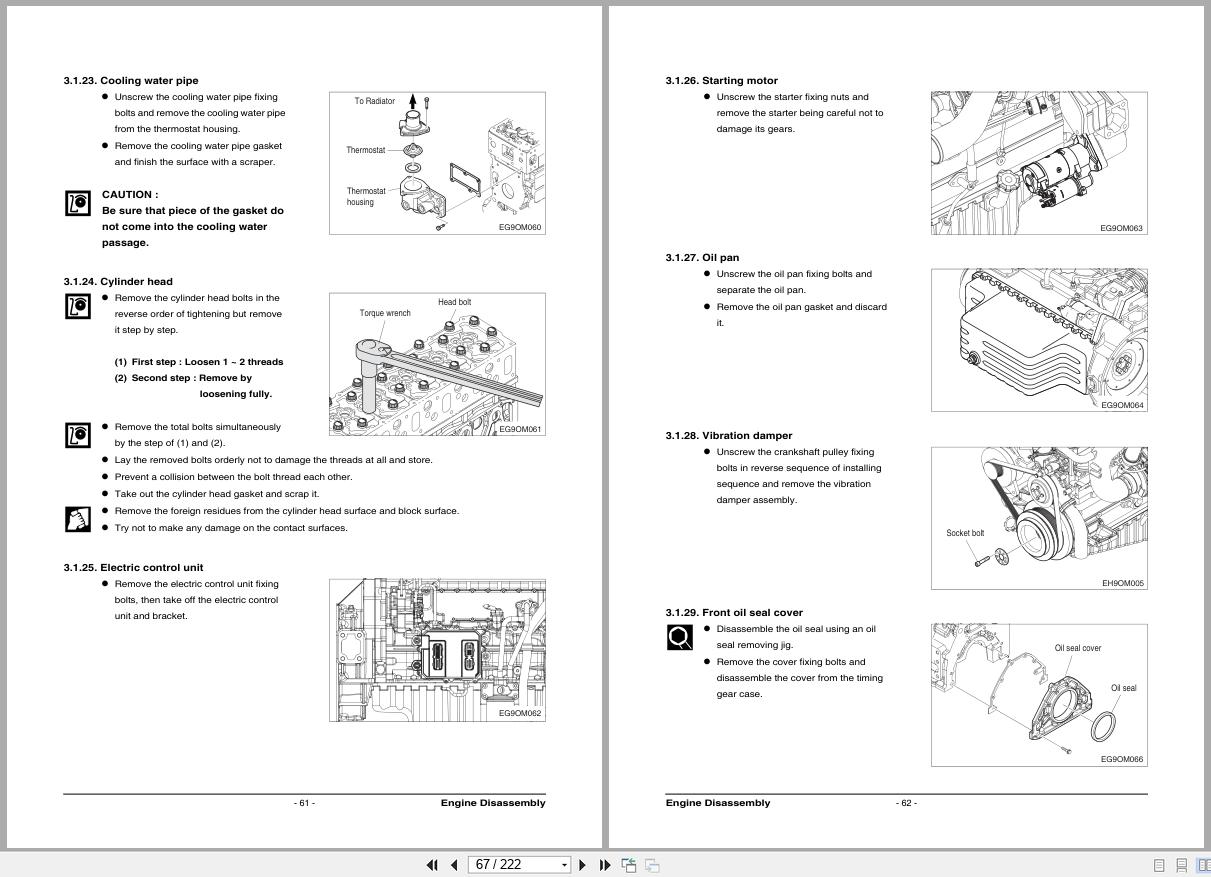The image size is (1211, 877).
Task: Click the cleaning icon beside foreign residues note
Action: (78, 519)
